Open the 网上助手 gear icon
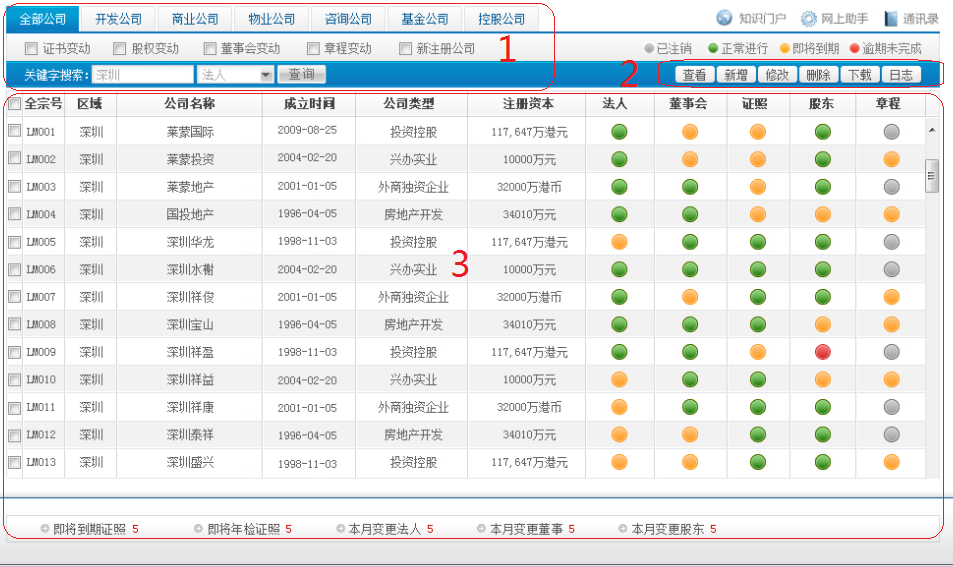953x567 pixels. (809, 18)
